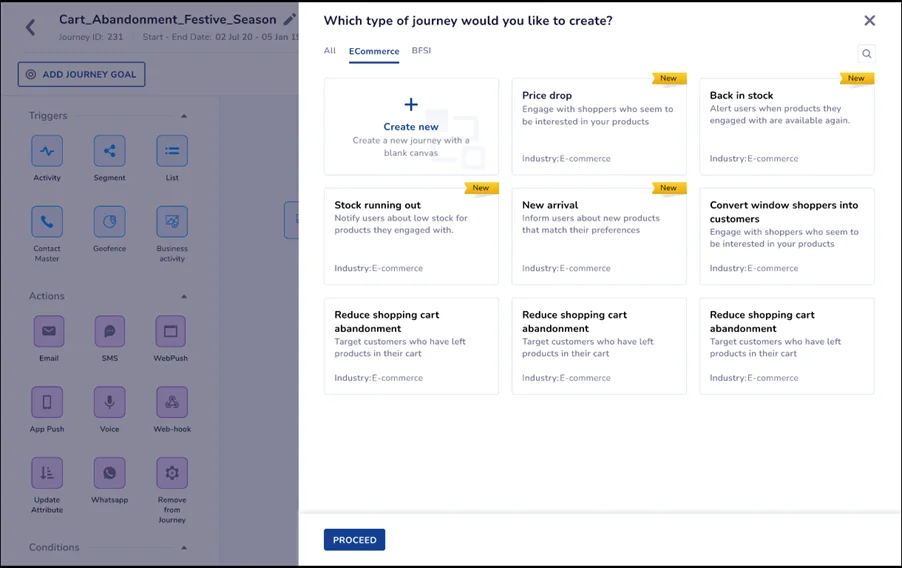
Task: Select the Whatsapp action icon
Action: pyautogui.click(x=109, y=473)
